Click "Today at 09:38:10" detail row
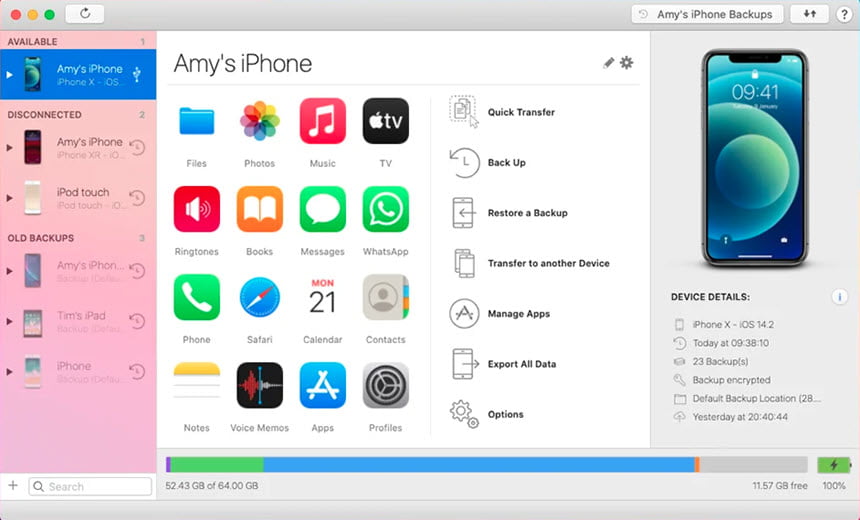The height and width of the screenshot is (520, 860). 721,343
